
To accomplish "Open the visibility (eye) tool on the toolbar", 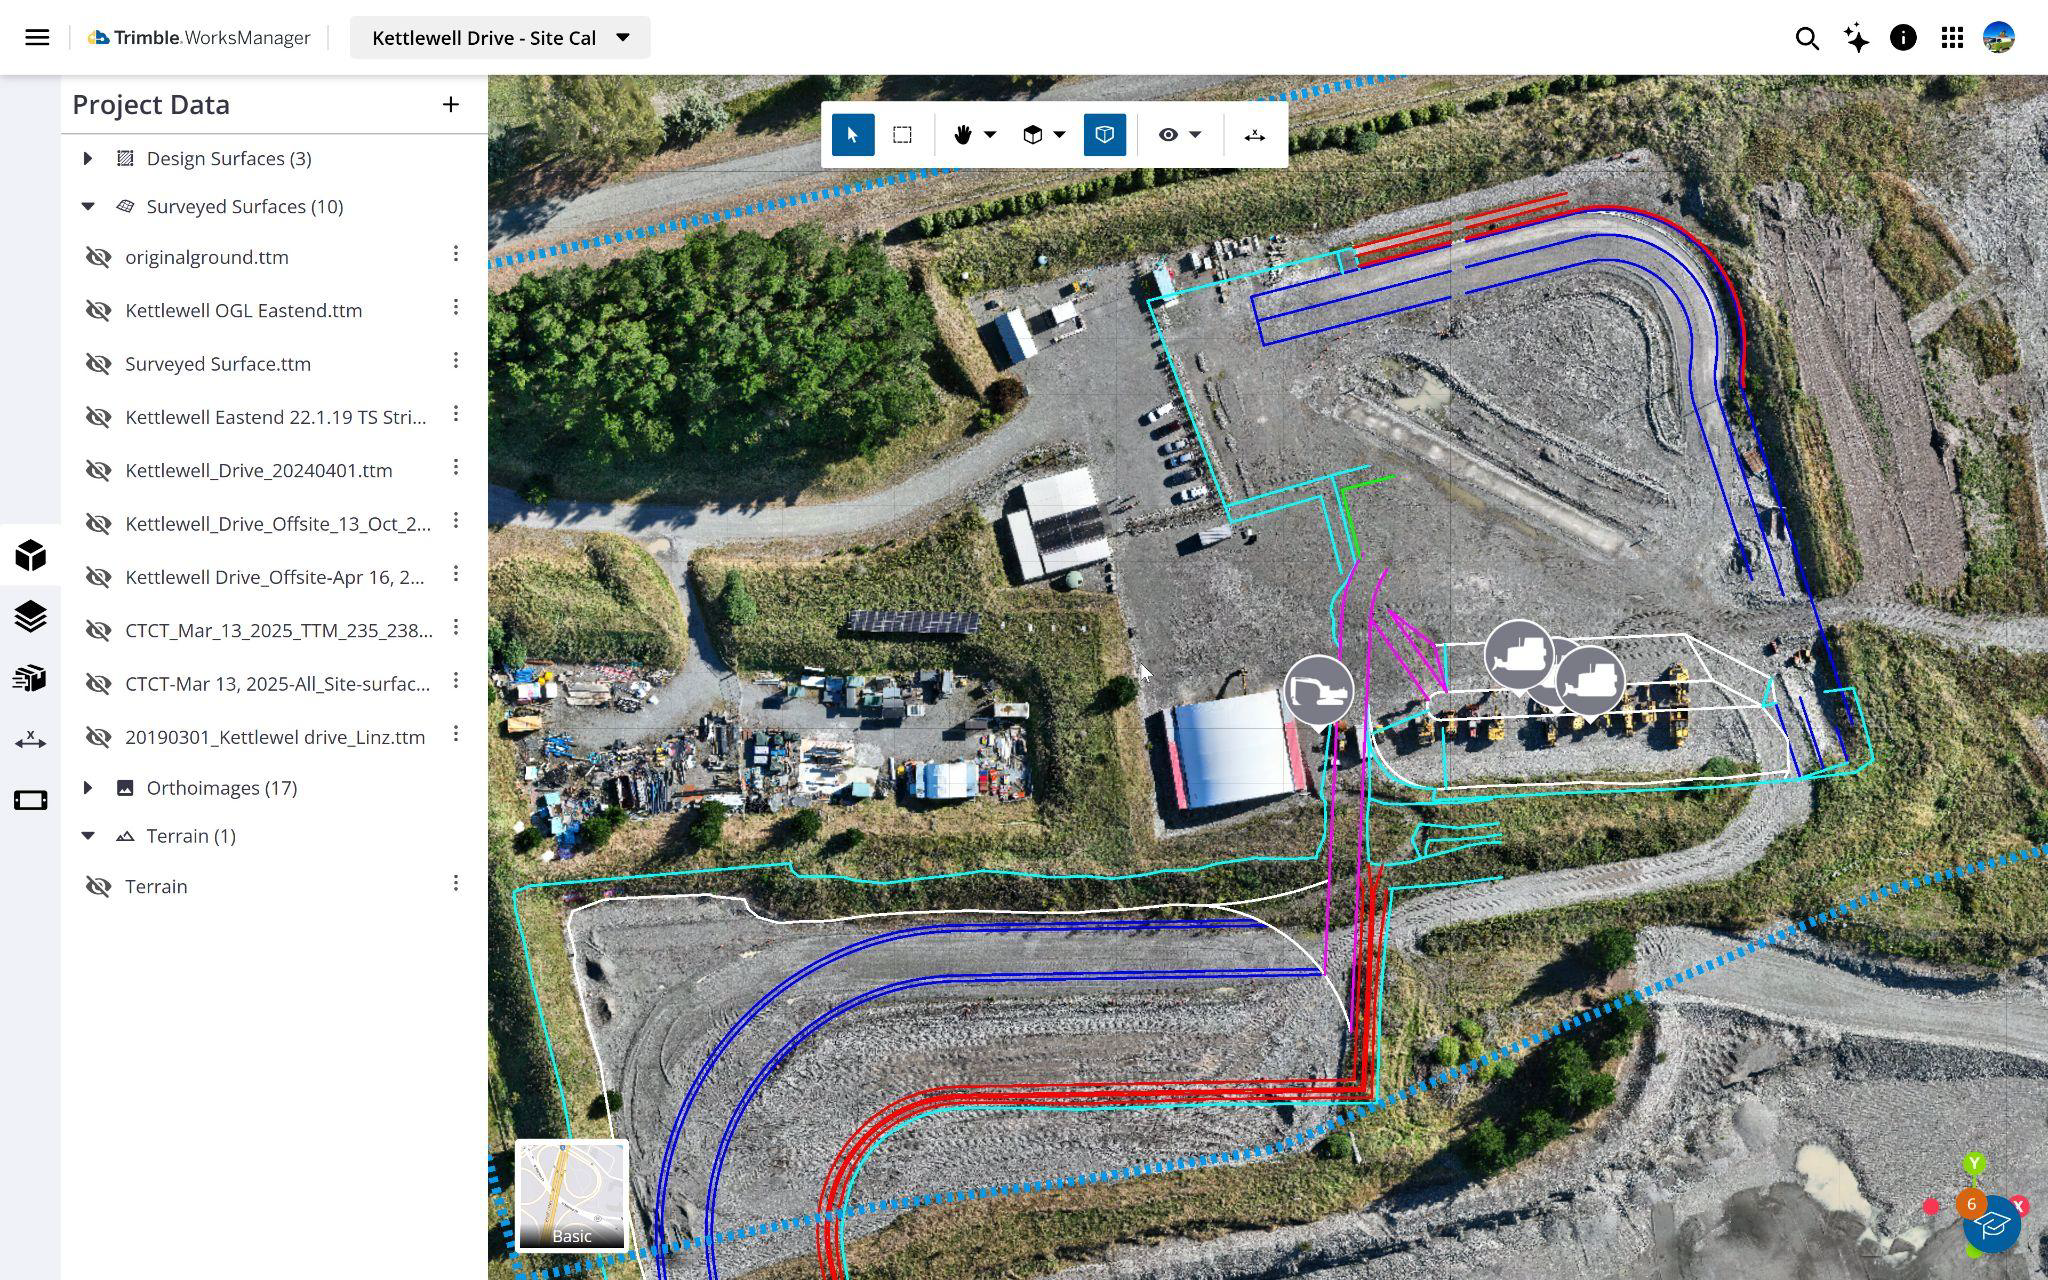I will [1170, 133].
